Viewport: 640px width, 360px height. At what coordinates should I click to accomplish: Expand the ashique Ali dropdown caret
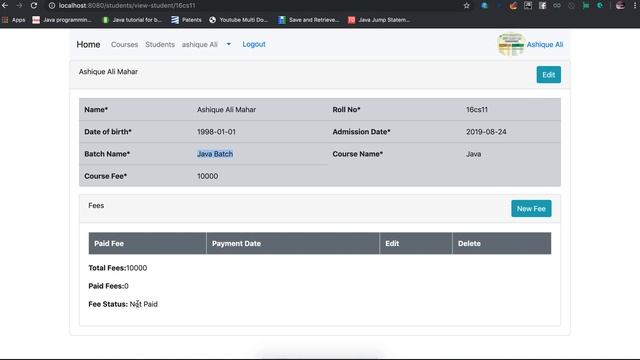click(x=229, y=44)
